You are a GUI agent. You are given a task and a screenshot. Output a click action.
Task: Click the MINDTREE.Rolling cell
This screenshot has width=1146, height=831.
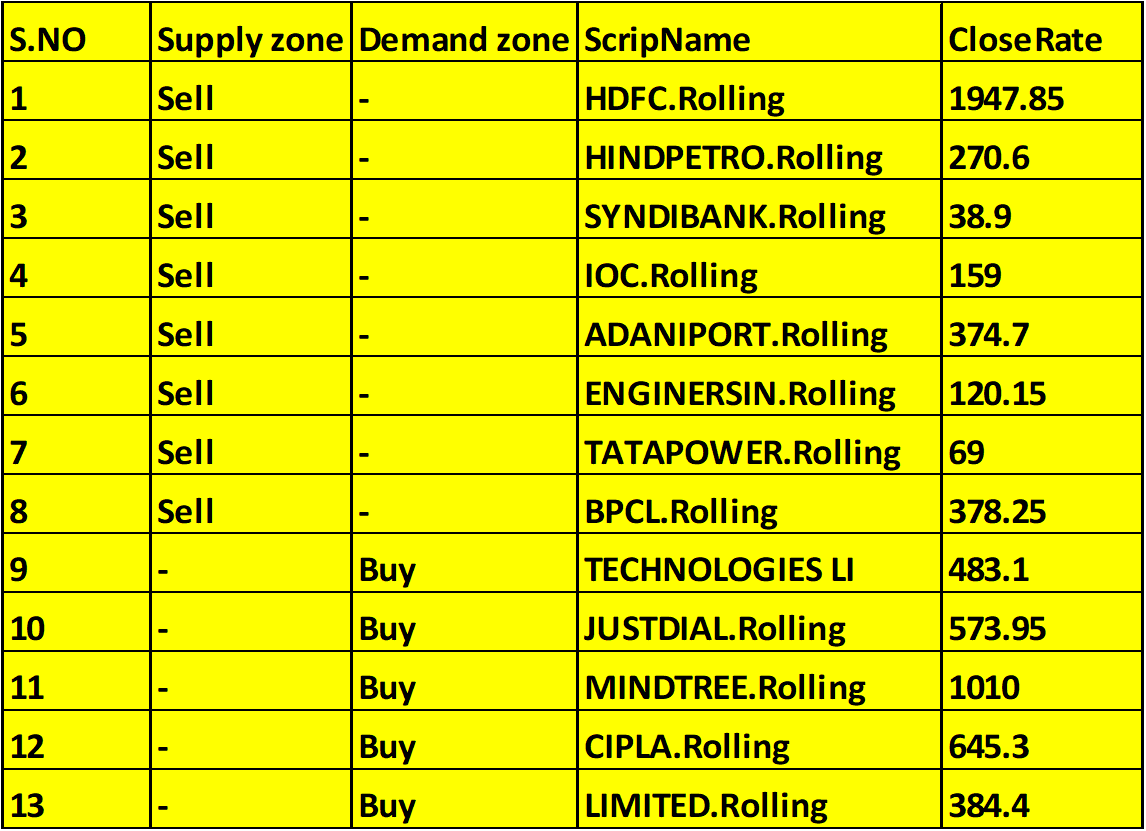tap(725, 688)
